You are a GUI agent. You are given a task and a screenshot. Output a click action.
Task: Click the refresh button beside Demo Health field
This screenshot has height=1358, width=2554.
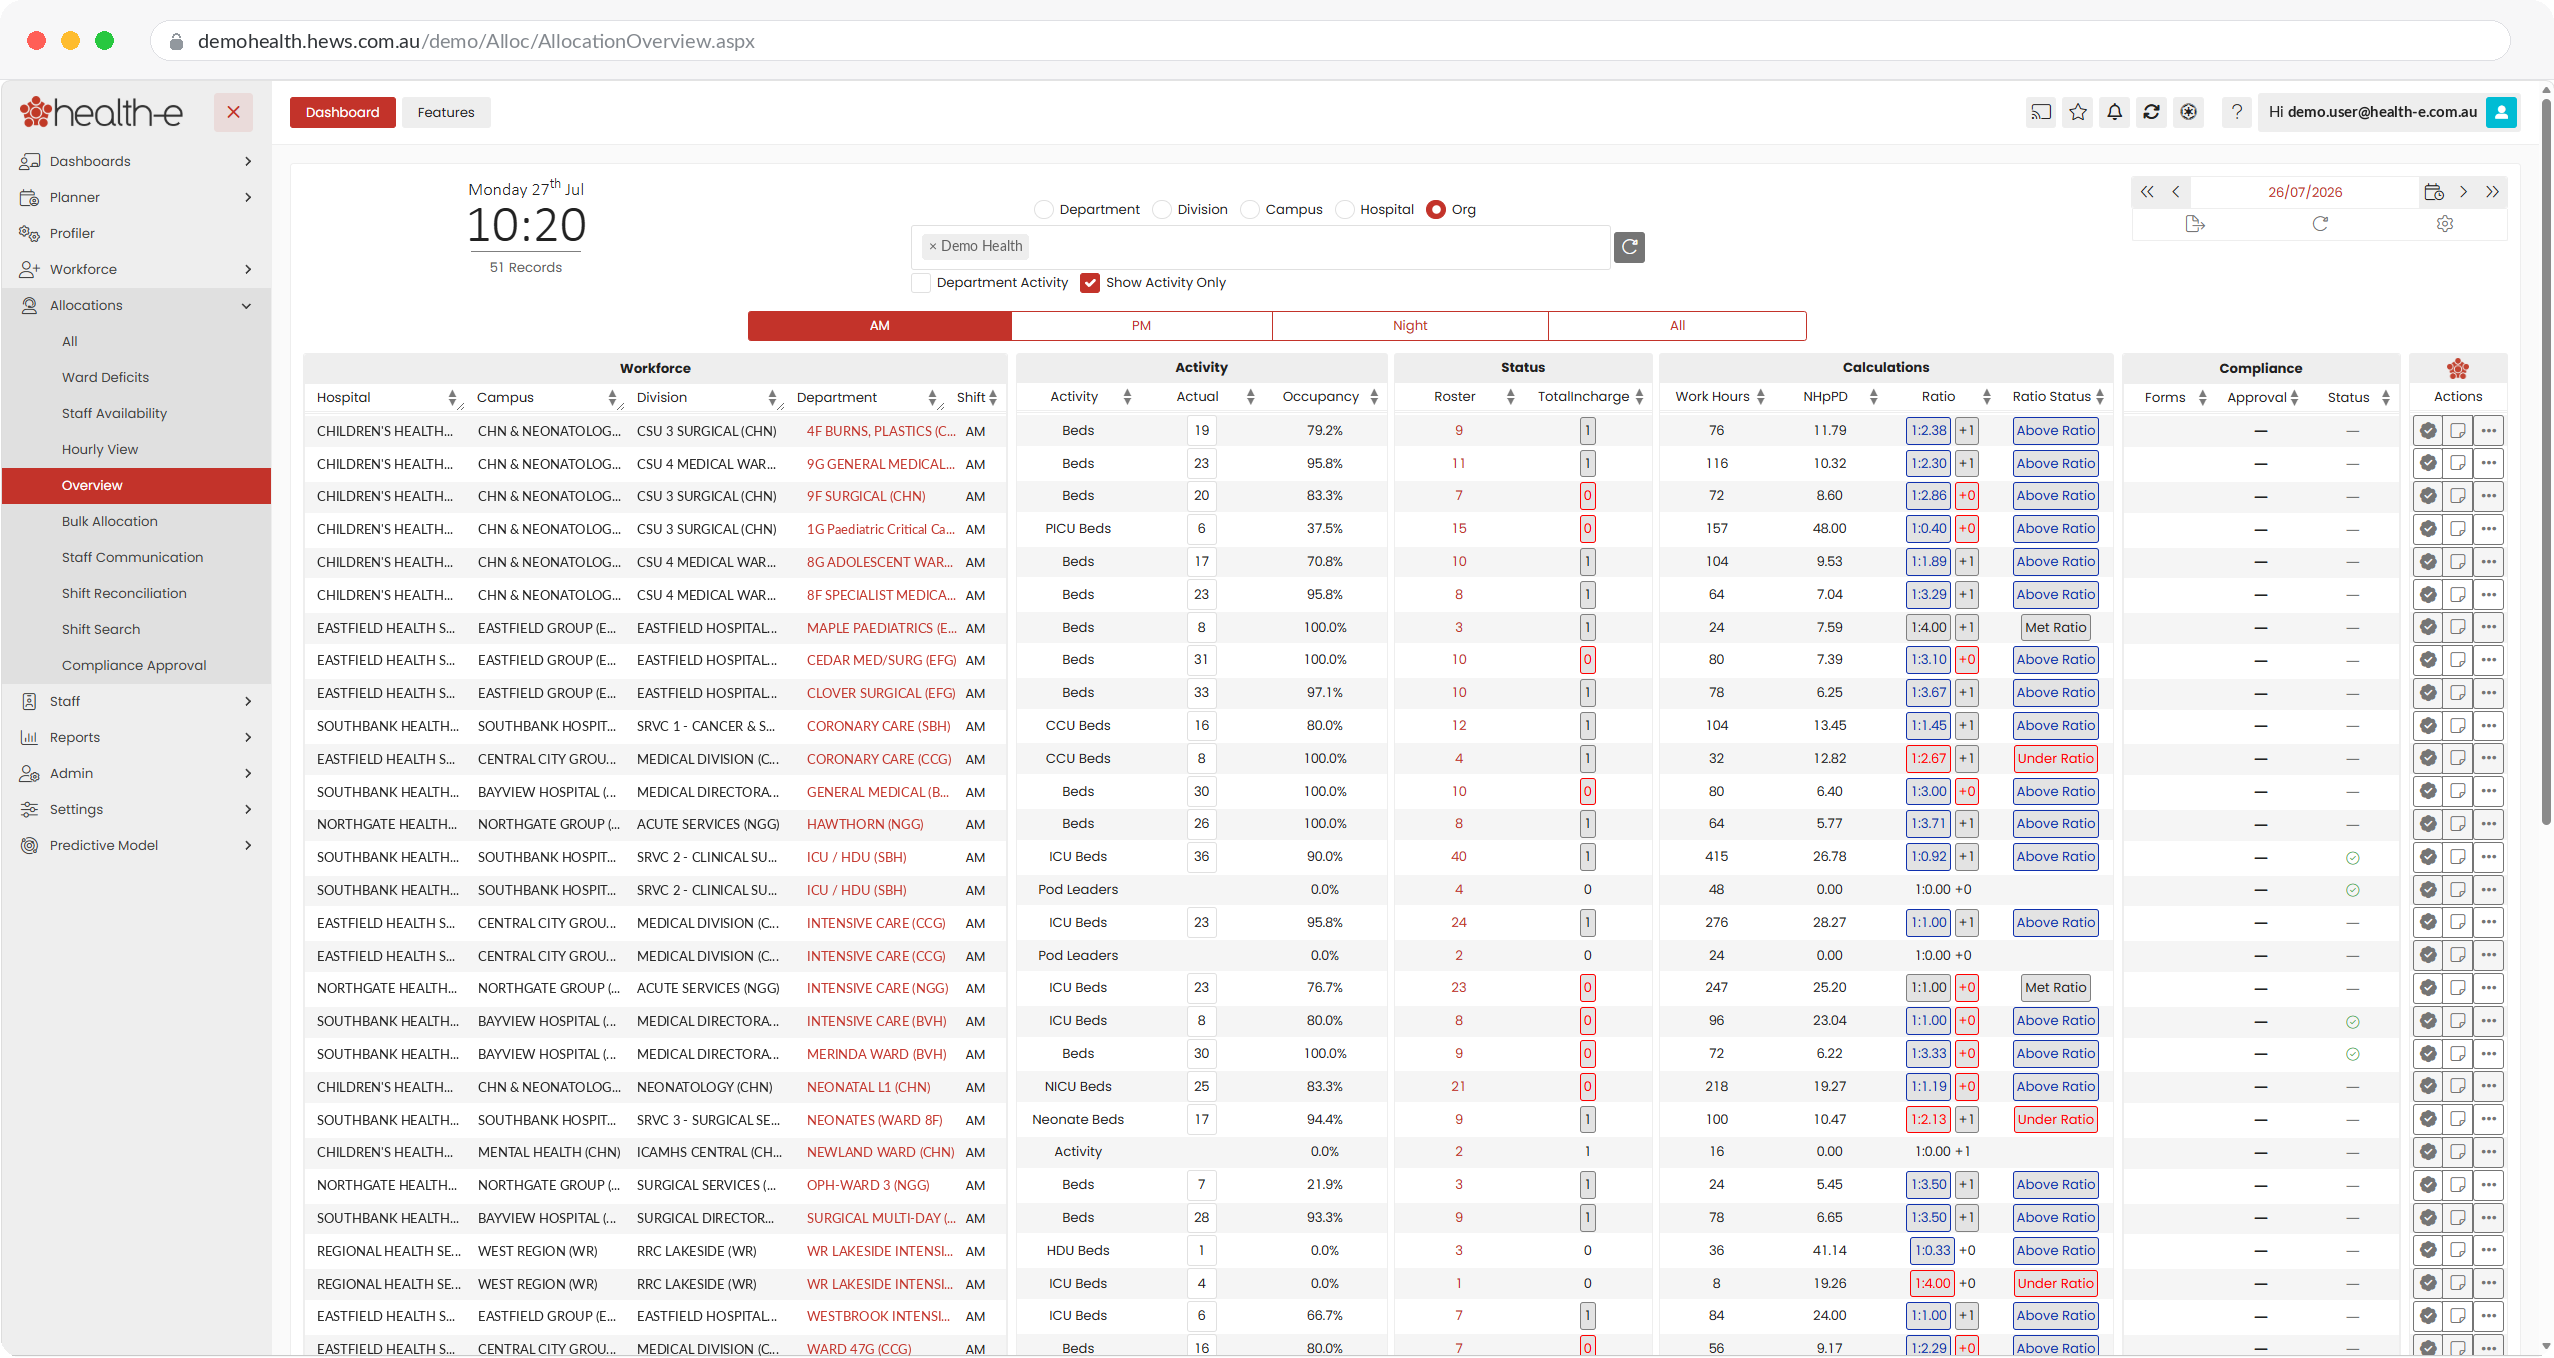pos(1629,247)
